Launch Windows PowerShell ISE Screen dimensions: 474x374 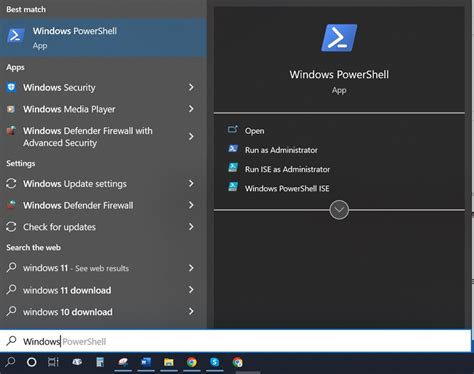tap(287, 188)
